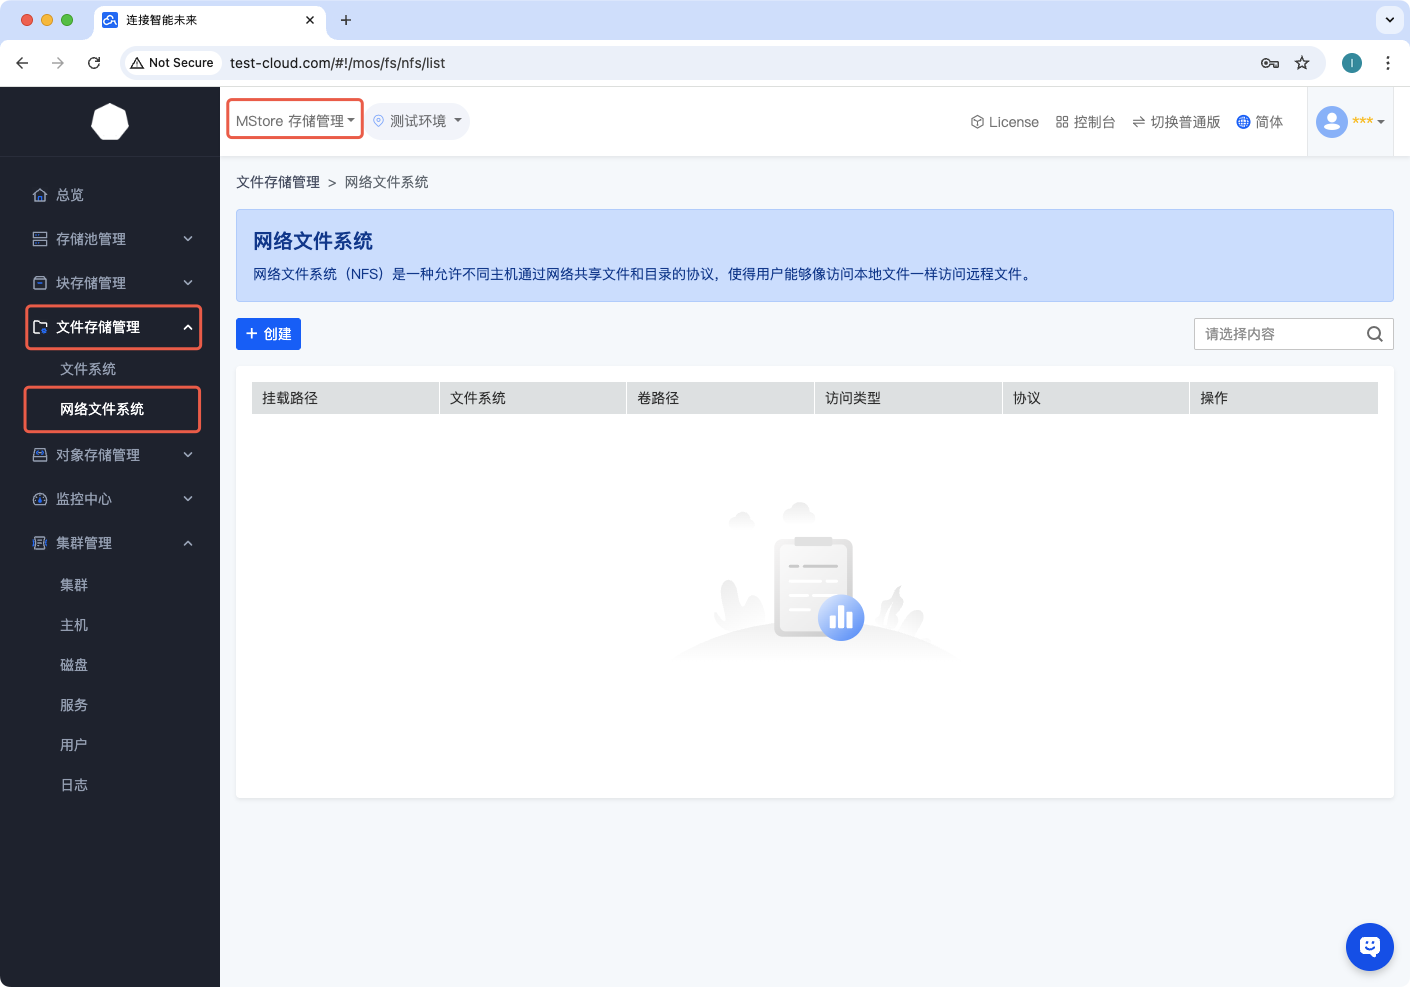This screenshot has width=1410, height=987.
Task: Click the hexagon logo in sidebar
Action: [x=110, y=122]
